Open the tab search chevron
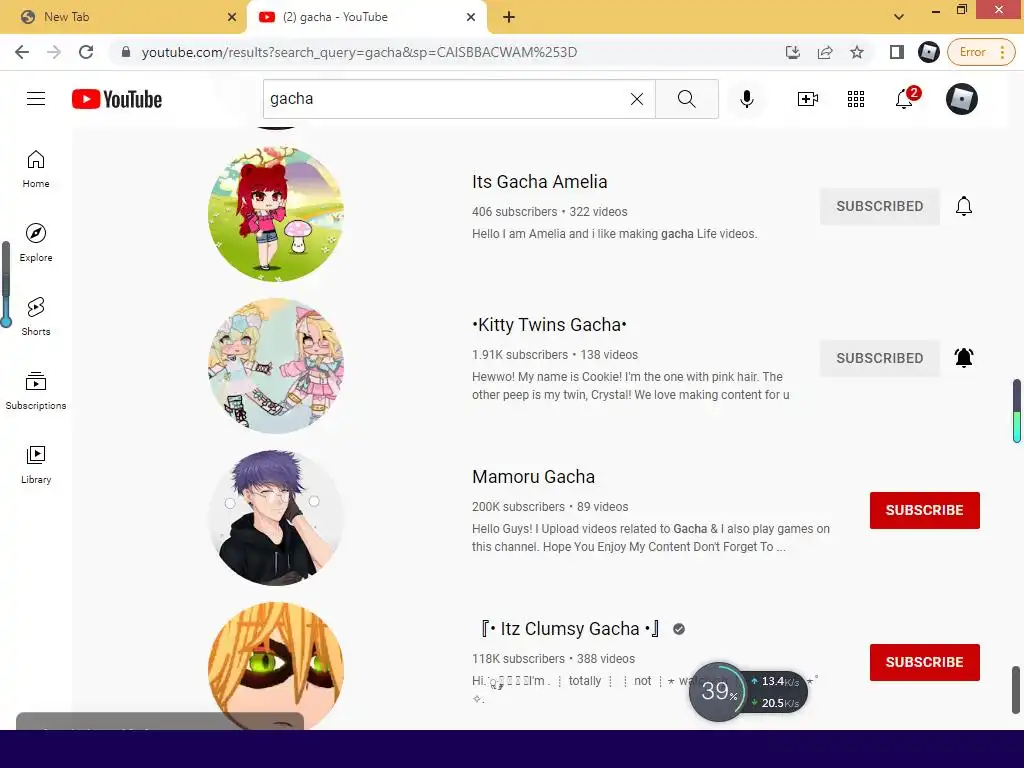The width and height of the screenshot is (1024, 768). [899, 17]
